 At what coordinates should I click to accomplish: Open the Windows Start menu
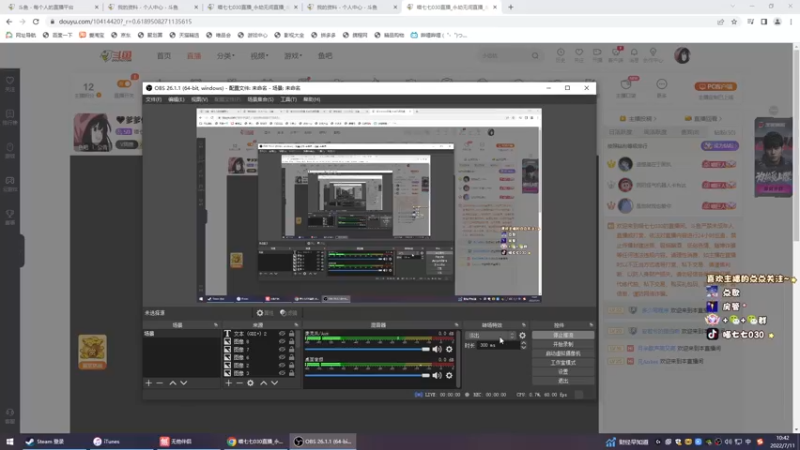(10, 441)
